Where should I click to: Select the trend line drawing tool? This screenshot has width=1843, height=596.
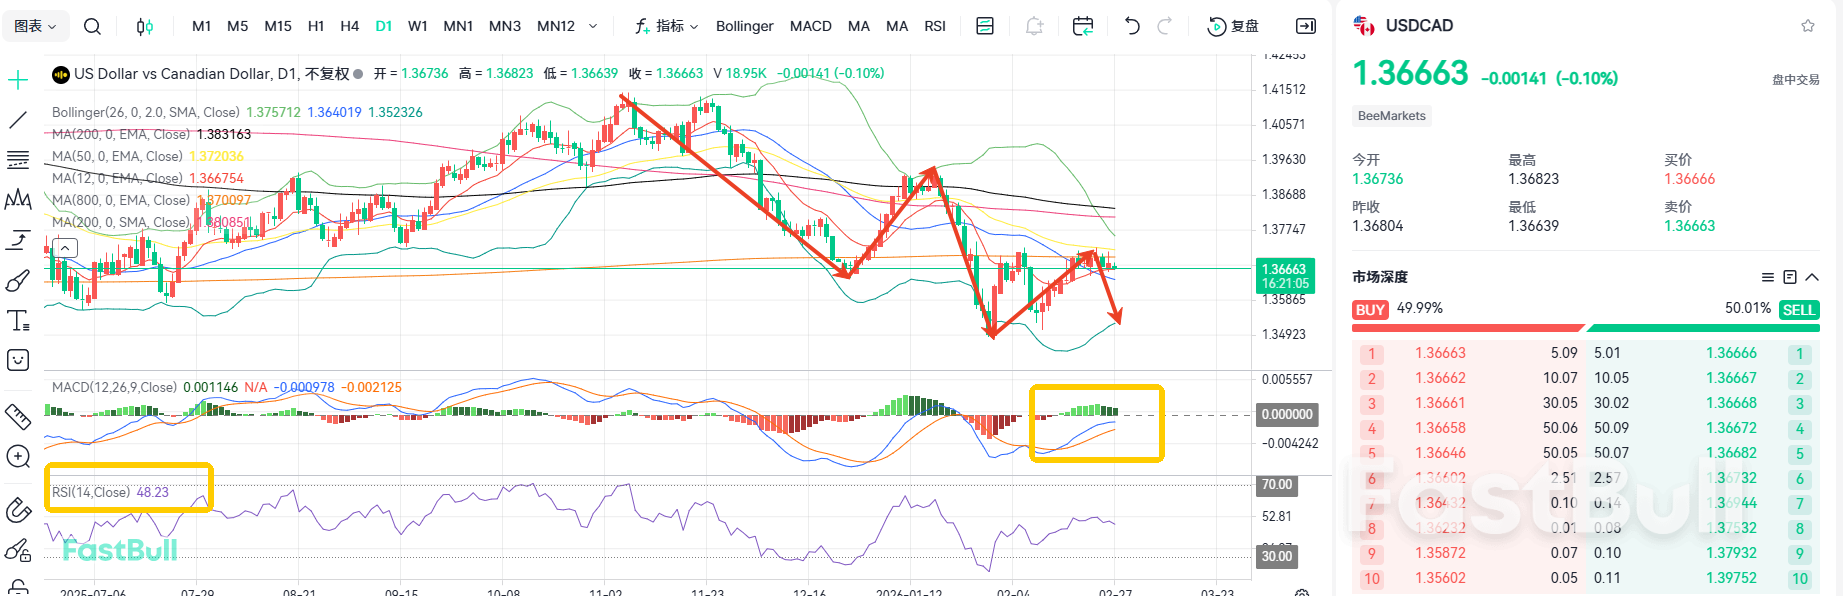(x=18, y=120)
